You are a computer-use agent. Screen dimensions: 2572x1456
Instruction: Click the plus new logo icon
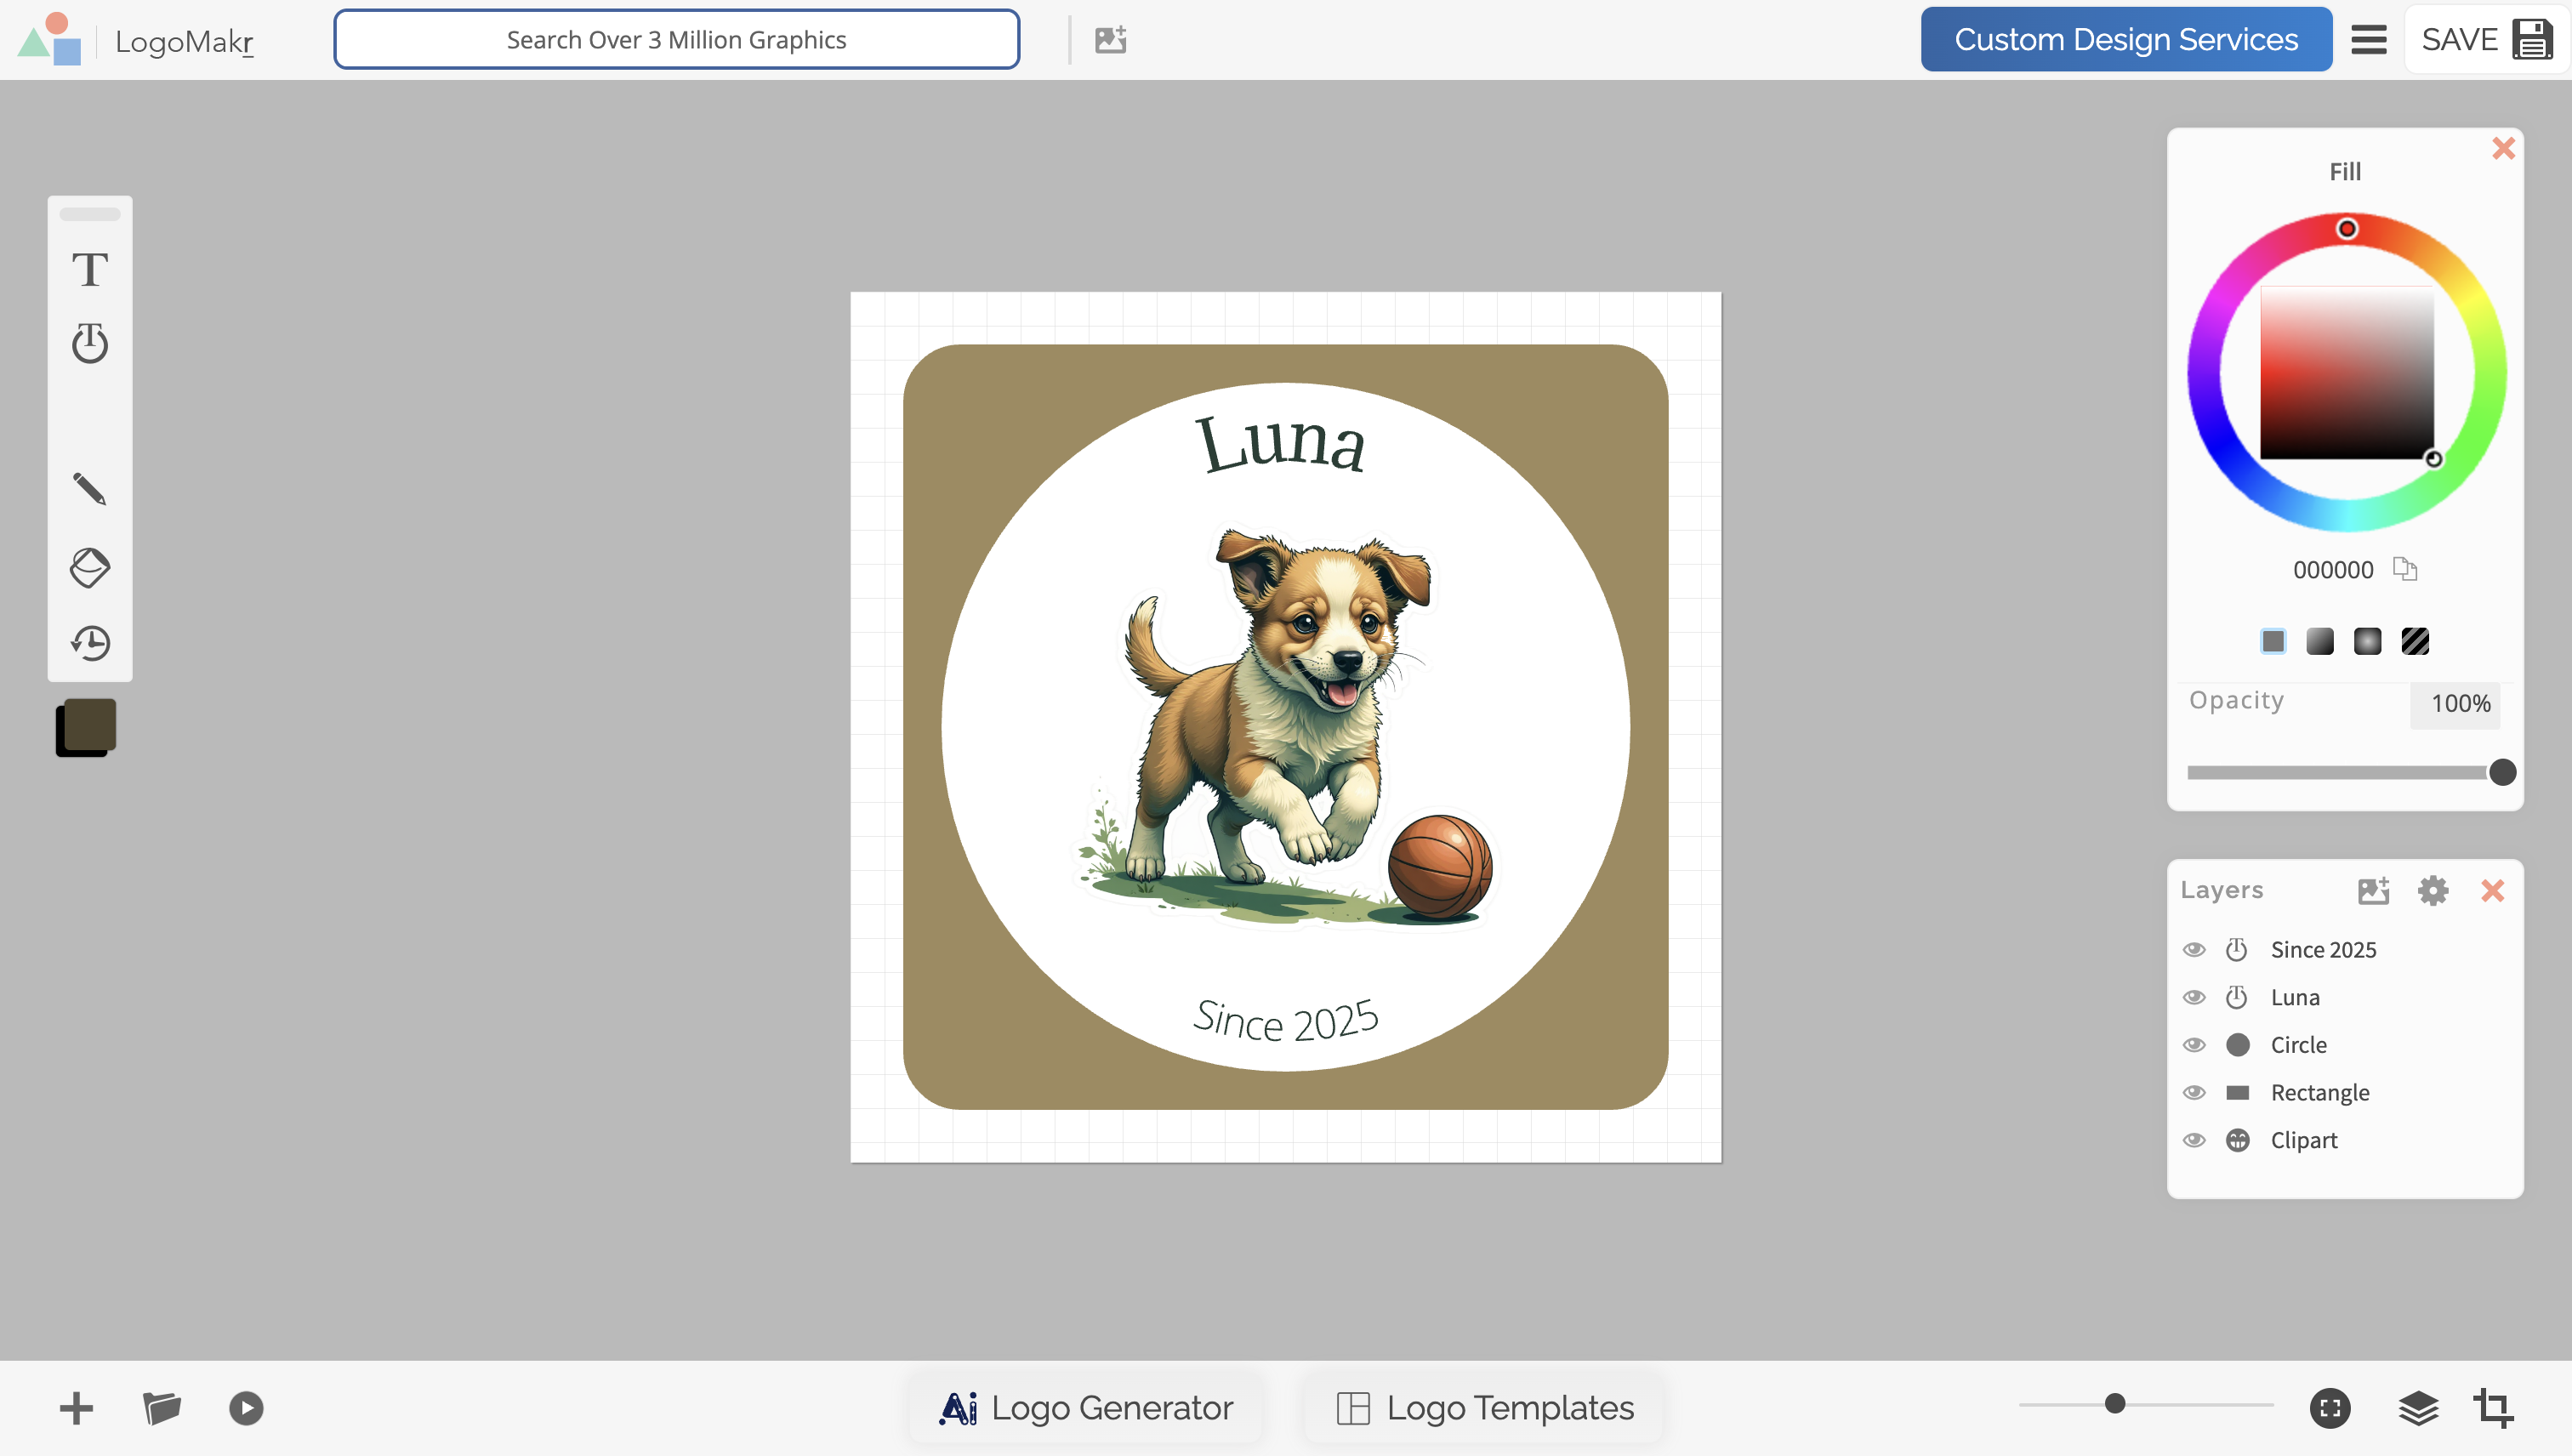pos(76,1408)
